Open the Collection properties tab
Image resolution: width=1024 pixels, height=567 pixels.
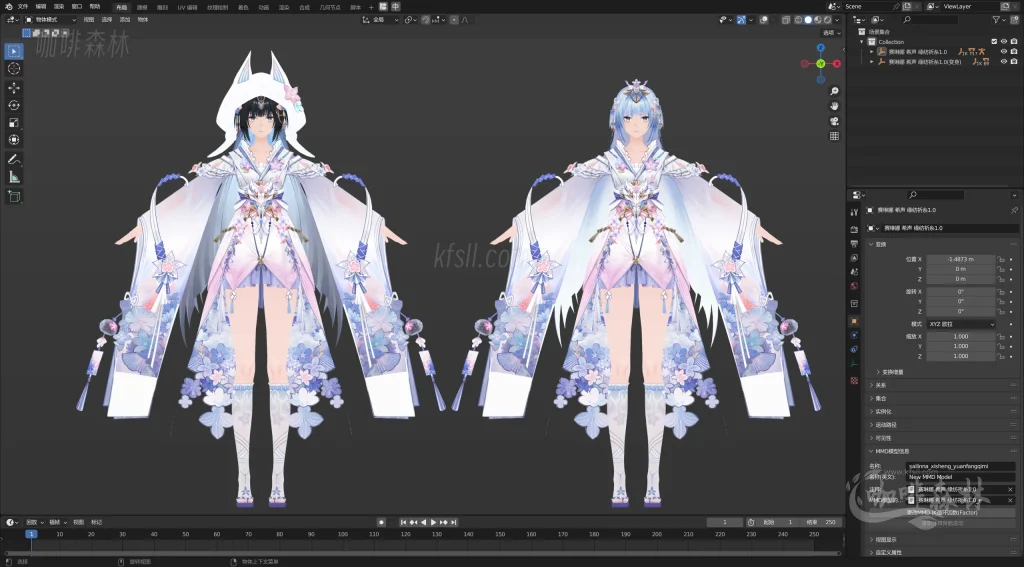(854, 304)
